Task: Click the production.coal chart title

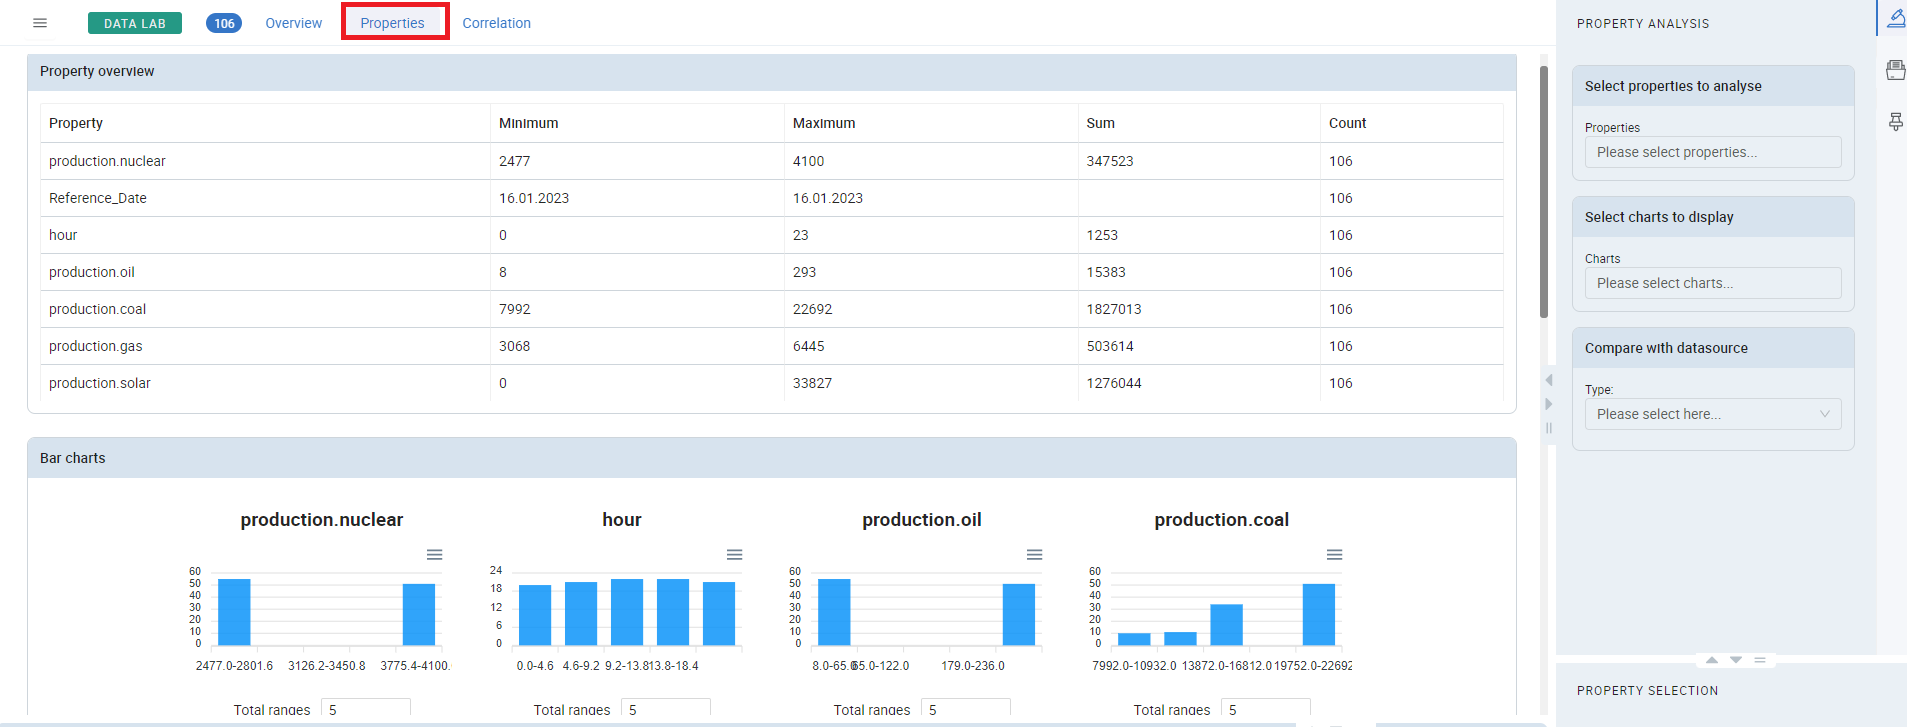Action: point(1222,520)
